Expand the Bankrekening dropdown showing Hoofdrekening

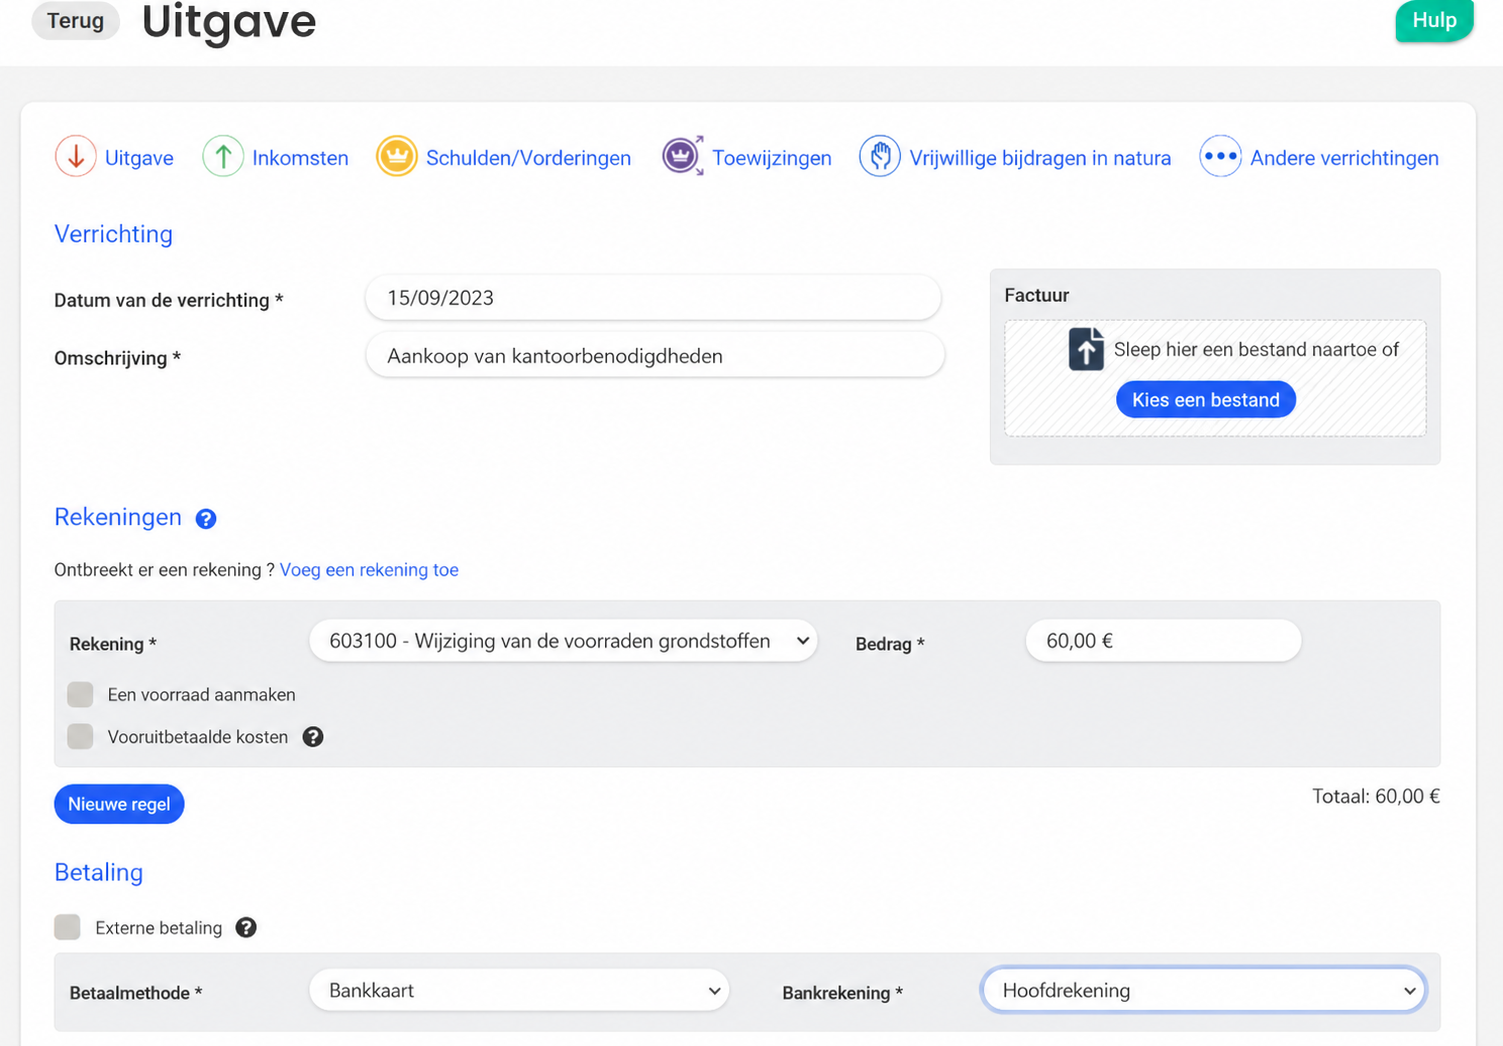click(x=1204, y=991)
